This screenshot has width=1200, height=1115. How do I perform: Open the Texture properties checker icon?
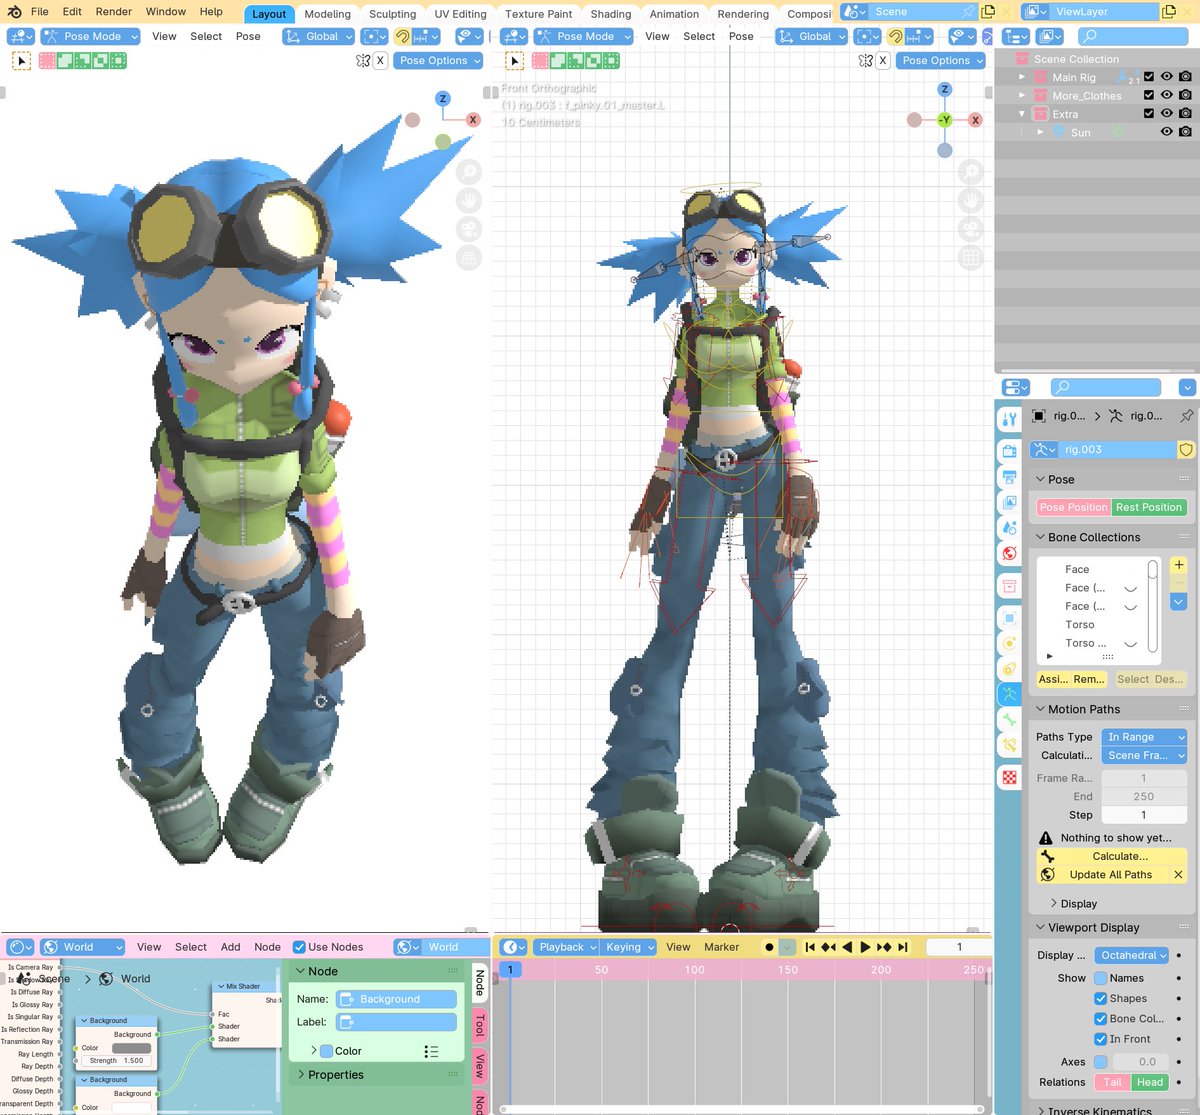click(1009, 777)
